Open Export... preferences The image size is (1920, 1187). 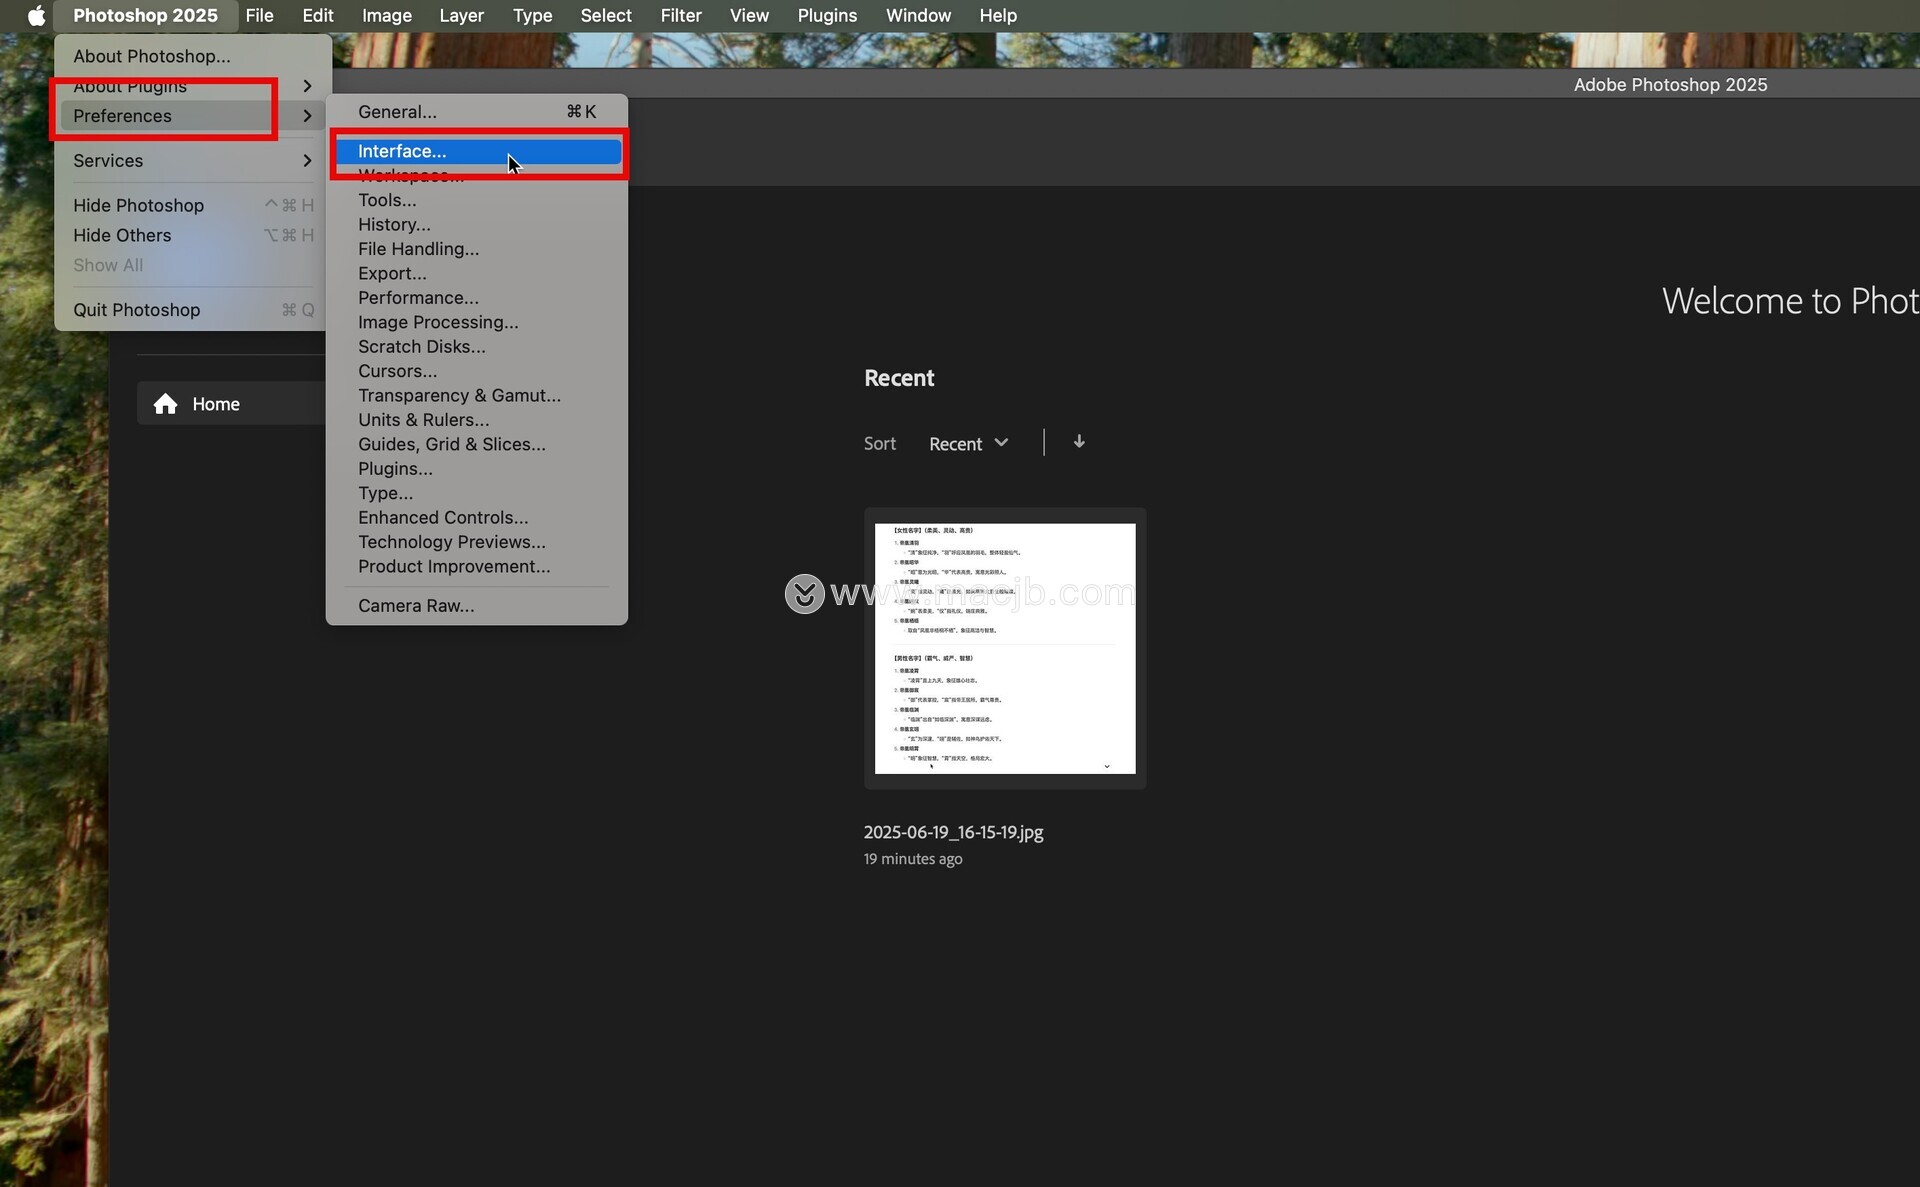click(x=477, y=273)
